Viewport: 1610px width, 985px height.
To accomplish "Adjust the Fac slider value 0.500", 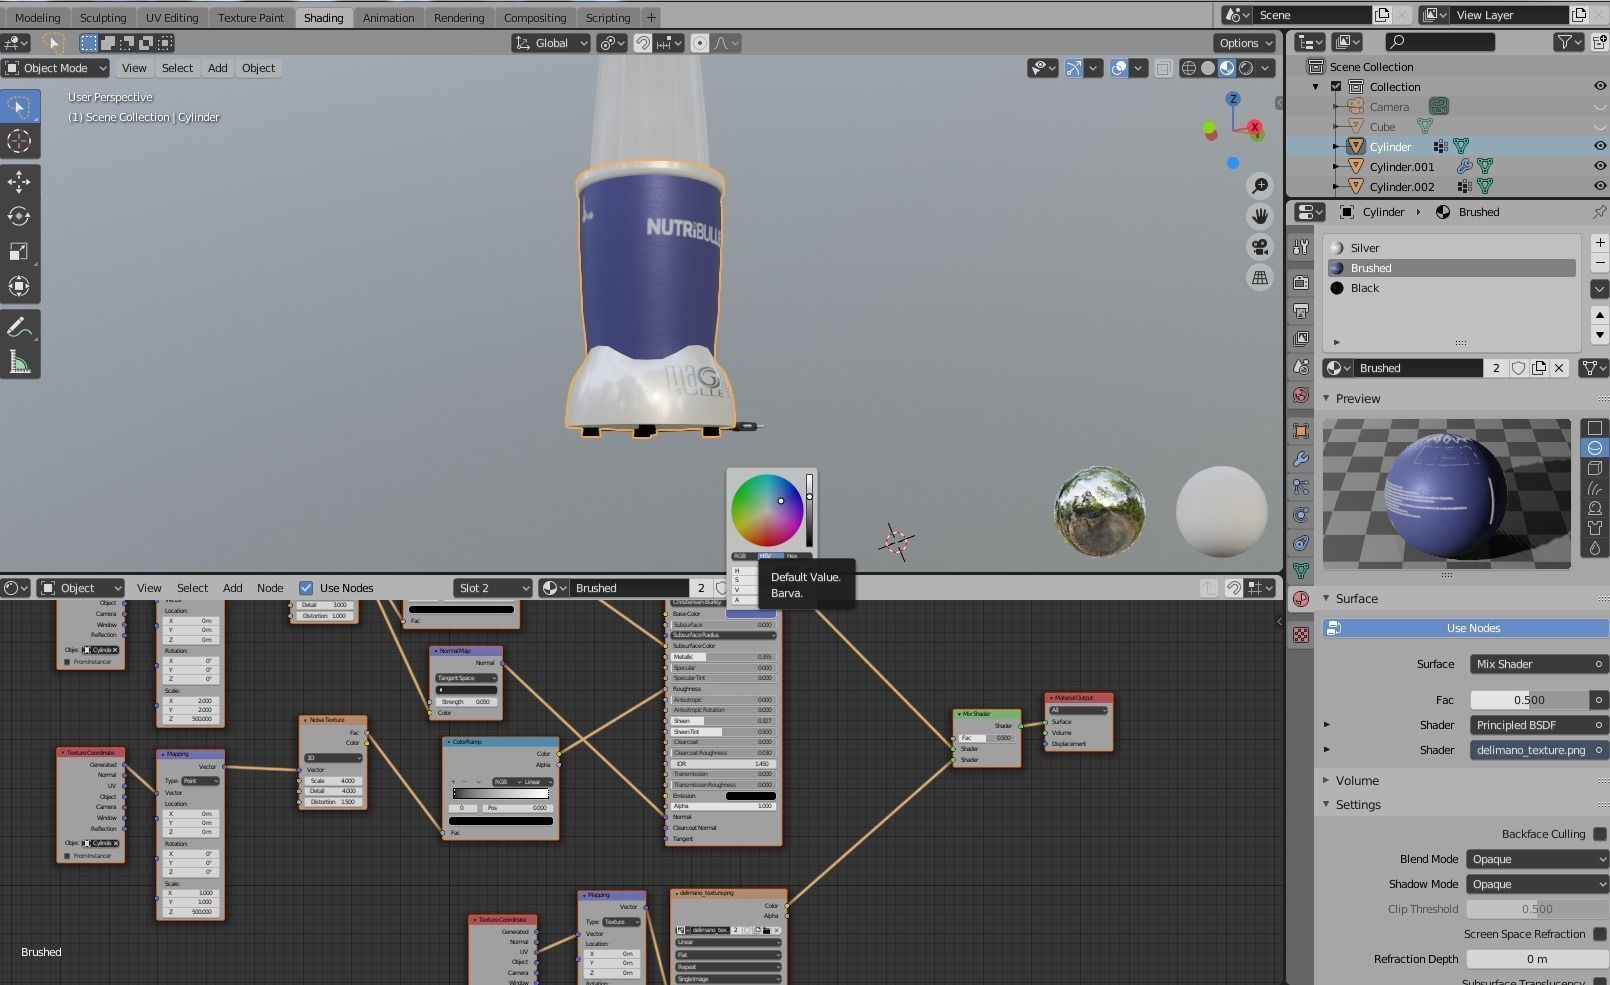I will coord(1529,700).
